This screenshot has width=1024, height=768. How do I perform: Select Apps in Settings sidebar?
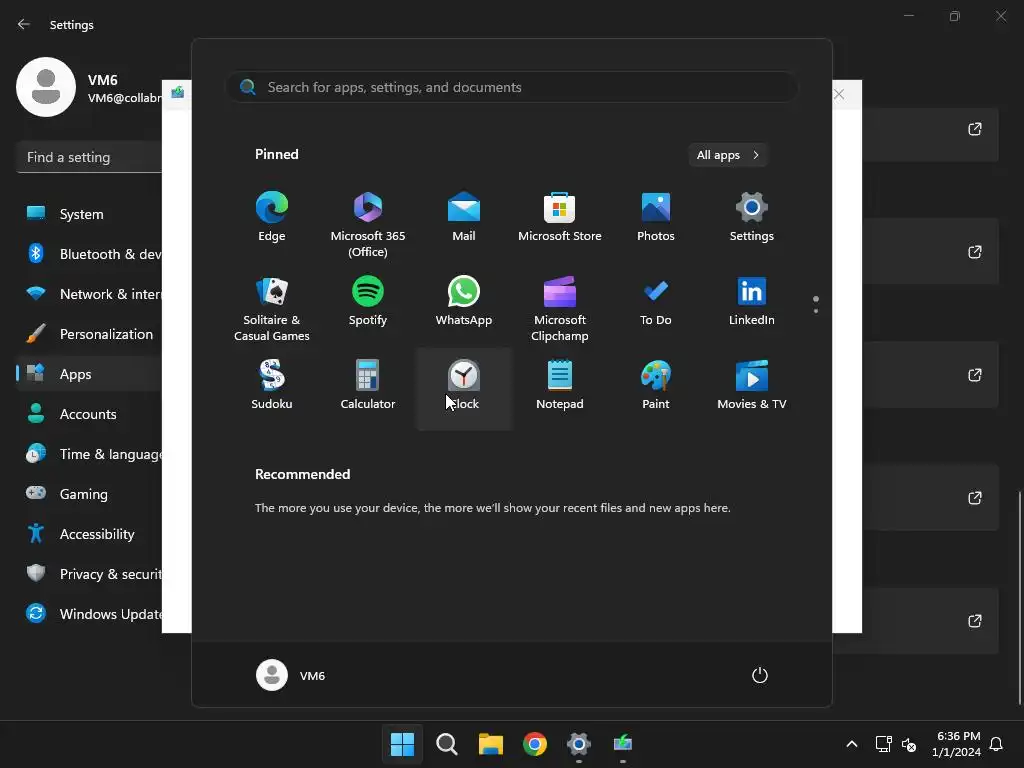(89, 374)
